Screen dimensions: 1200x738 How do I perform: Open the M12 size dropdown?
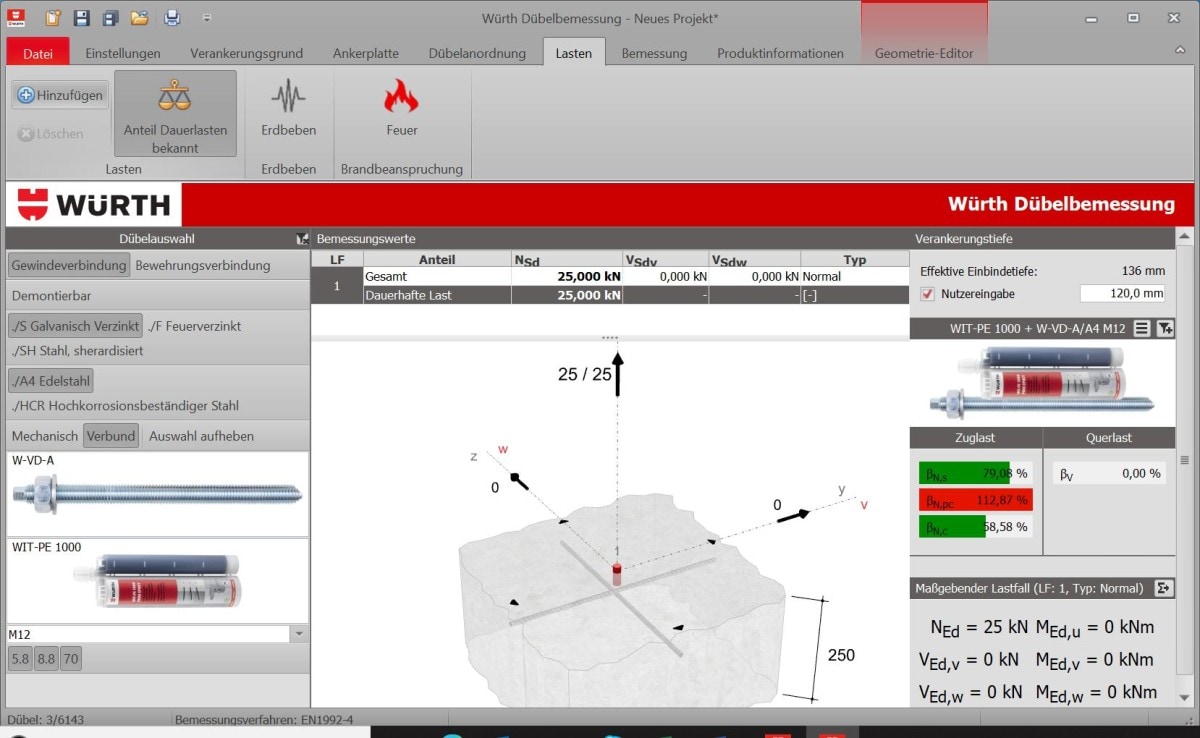pos(299,634)
